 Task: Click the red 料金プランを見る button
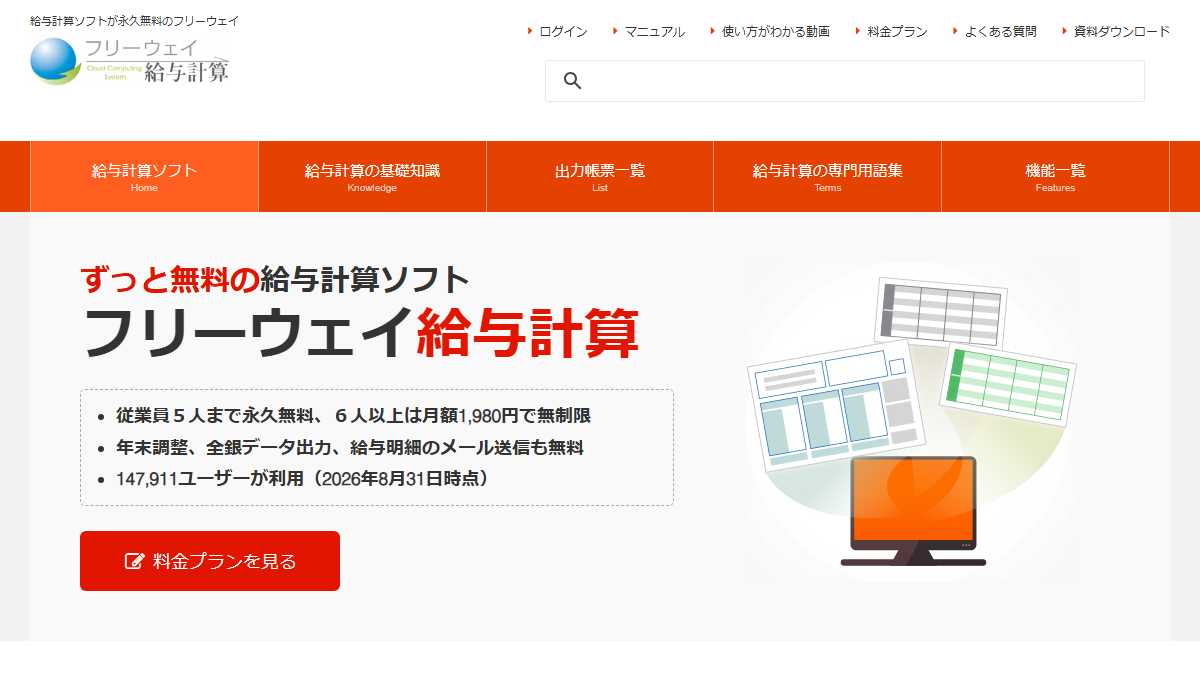click(x=210, y=561)
